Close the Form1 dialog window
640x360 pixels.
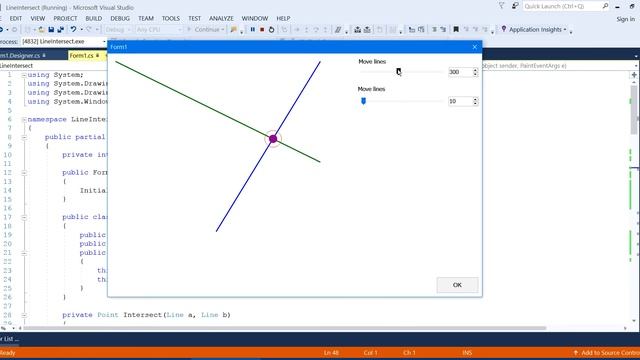pyautogui.click(x=474, y=47)
